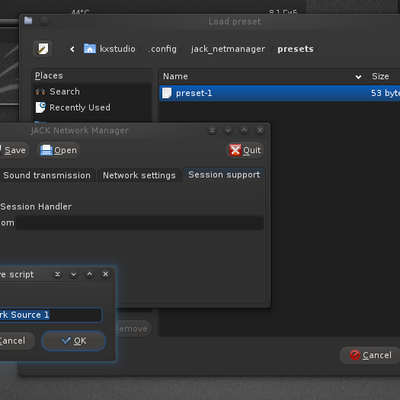The width and height of the screenshot is (400, 400).
Task: Minimize the JACK Network Manager window
Action: [228, 130]
